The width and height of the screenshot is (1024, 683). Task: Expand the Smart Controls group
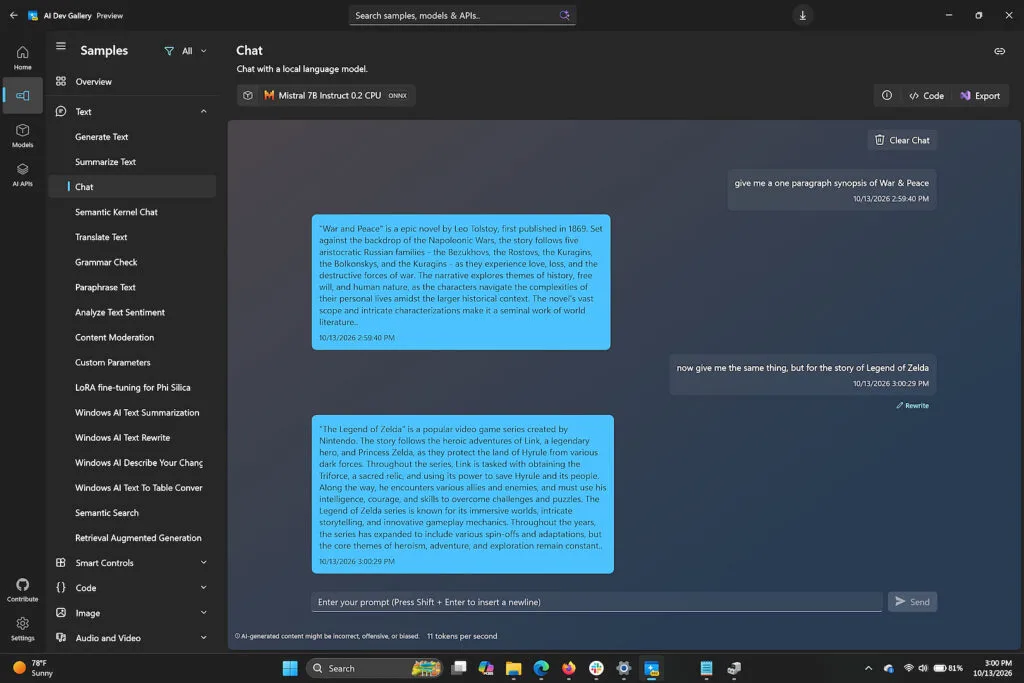pos(132,563)
